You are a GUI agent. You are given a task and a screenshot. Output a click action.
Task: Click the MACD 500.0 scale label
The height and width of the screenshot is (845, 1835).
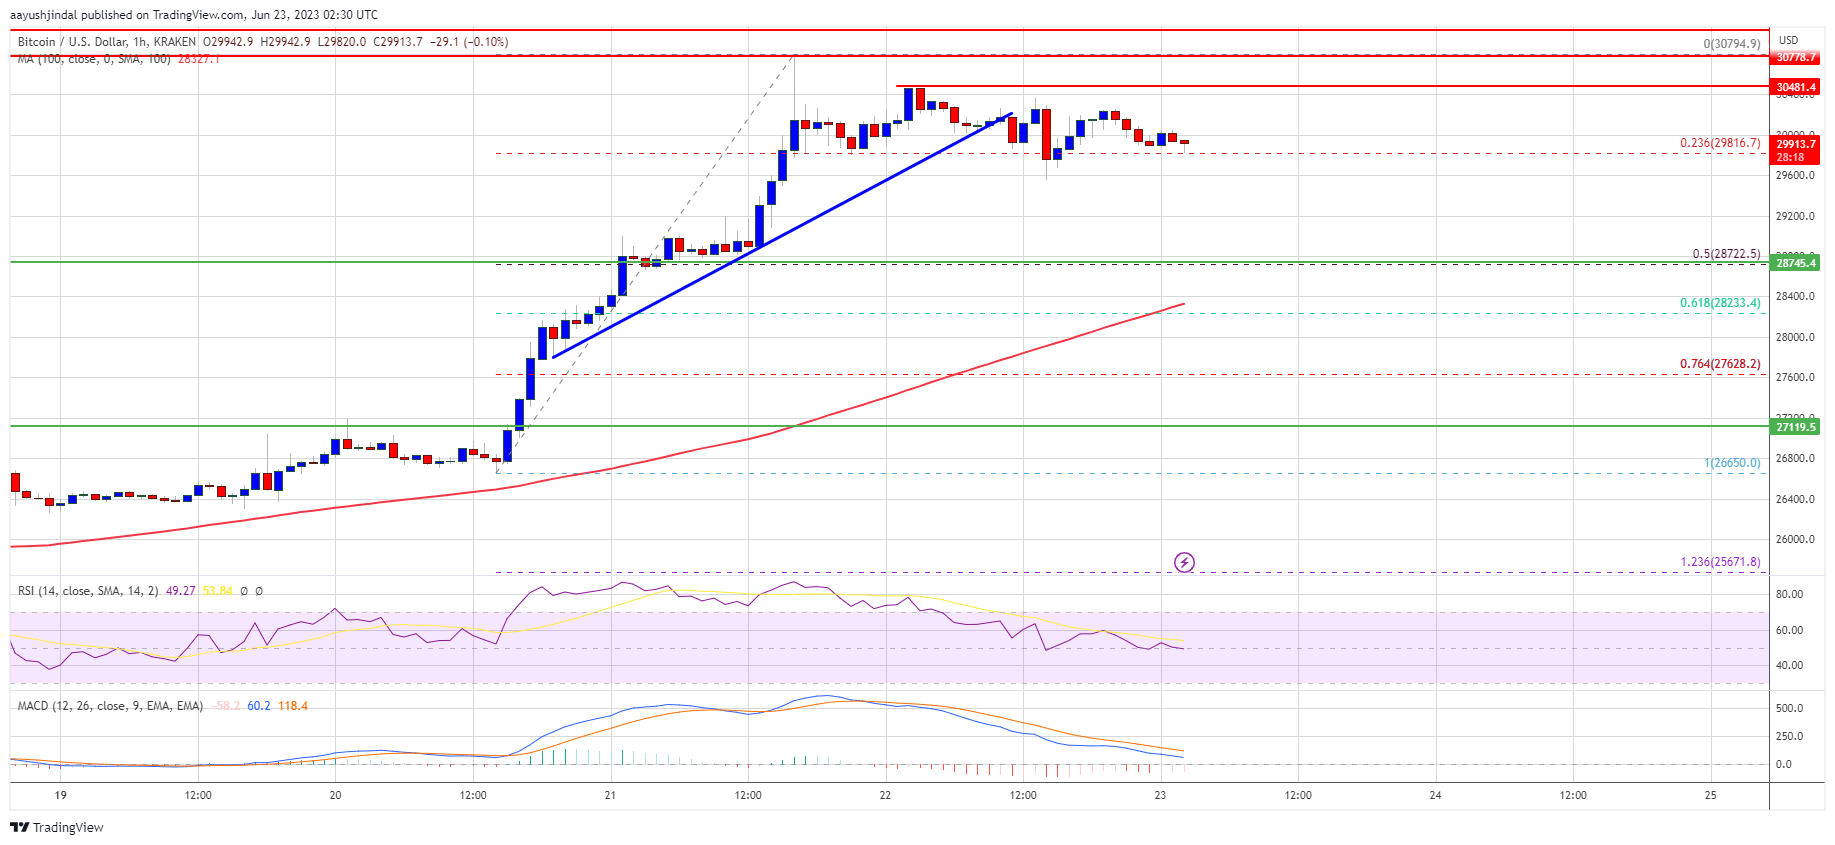coord(1789,708)
